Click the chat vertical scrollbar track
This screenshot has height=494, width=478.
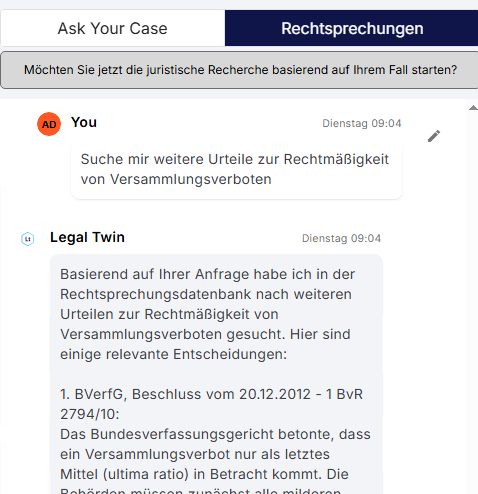(x=472, y=300)
